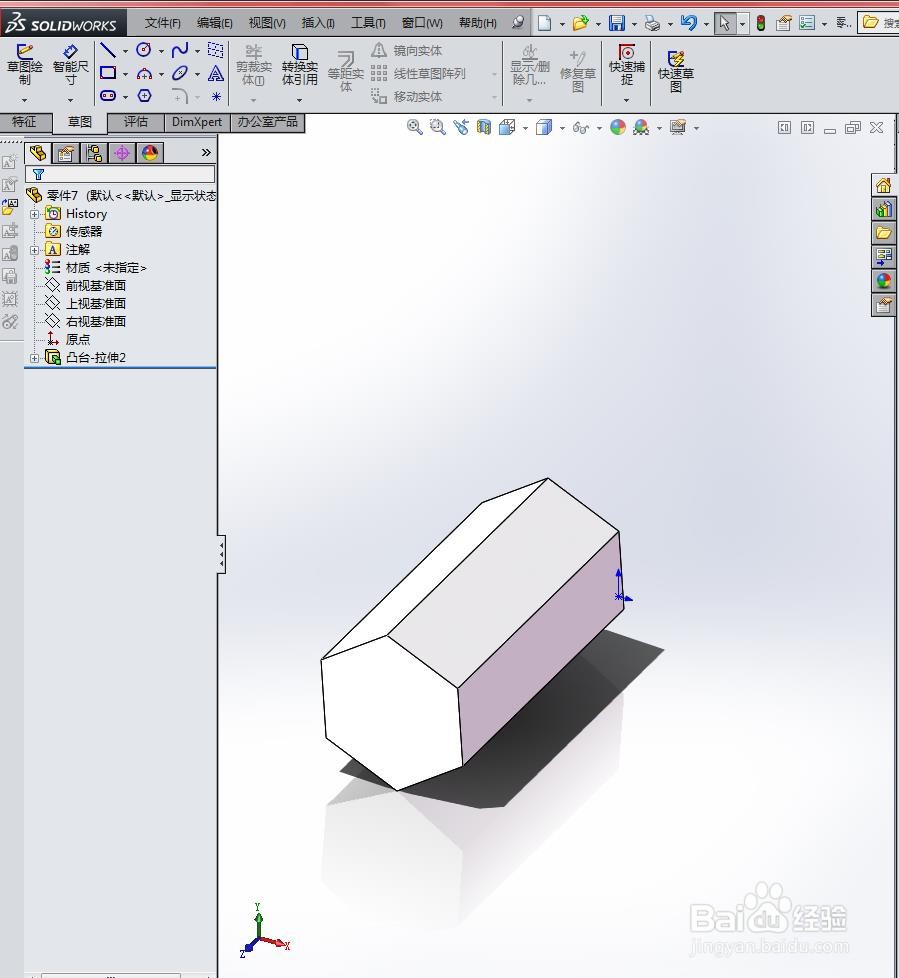Select the 智能尺寸 smart dimension tool
Screen dimensions: 899x978
click(70, 65)
